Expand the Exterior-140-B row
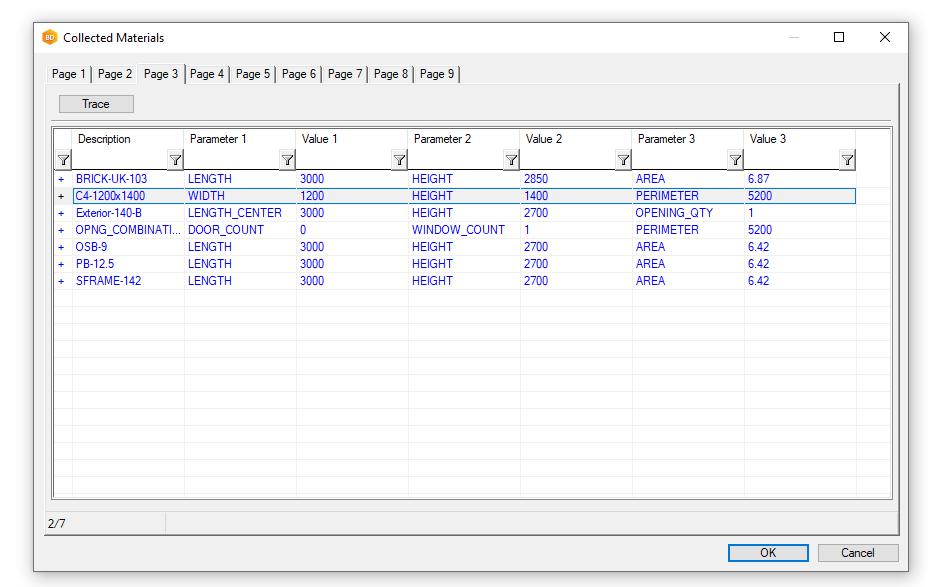 (x=62, y=213)
